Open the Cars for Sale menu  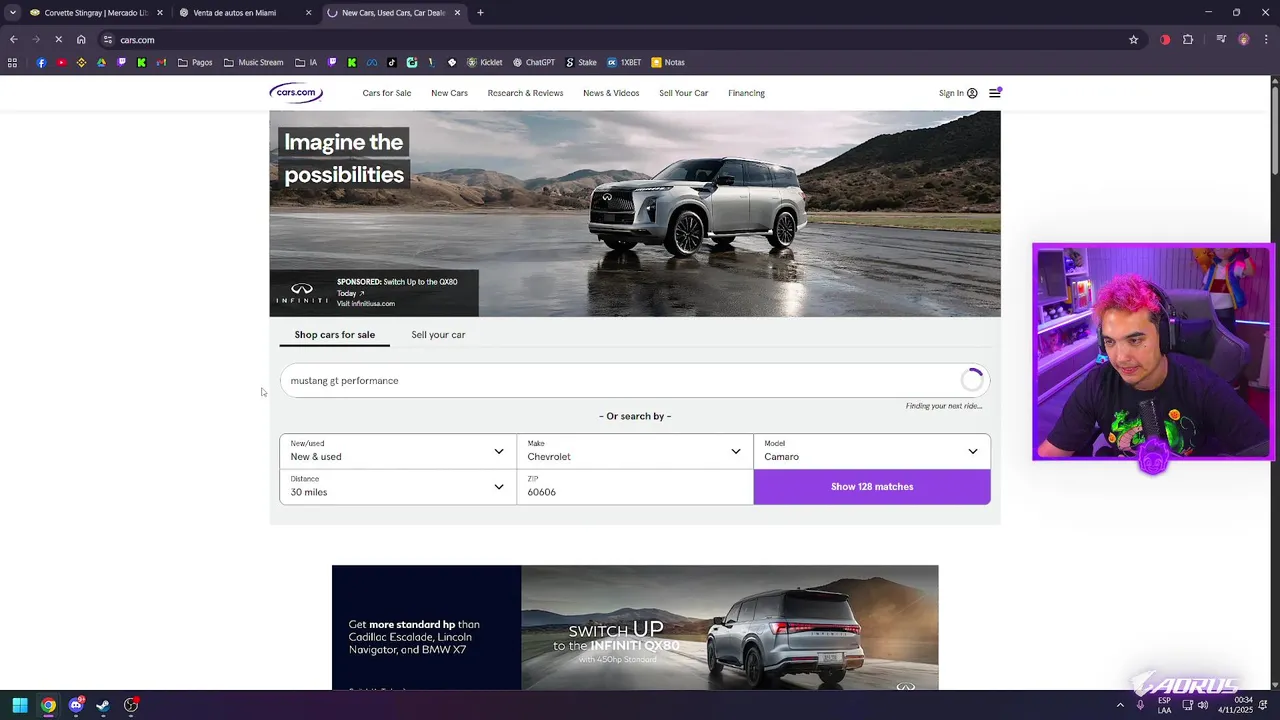(387, 93)
